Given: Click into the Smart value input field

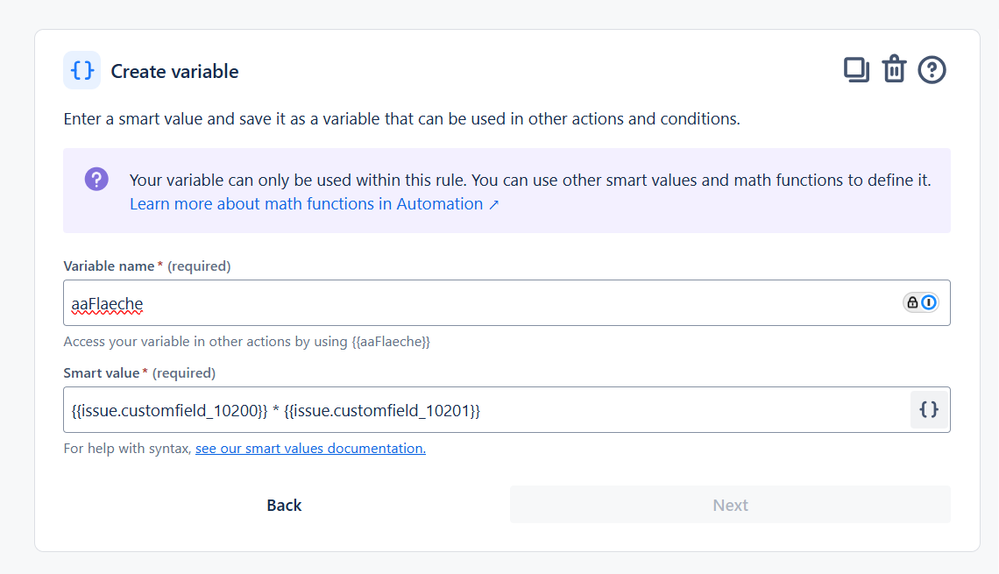Looking at the screenshot, I should click(x=480, y=410).
